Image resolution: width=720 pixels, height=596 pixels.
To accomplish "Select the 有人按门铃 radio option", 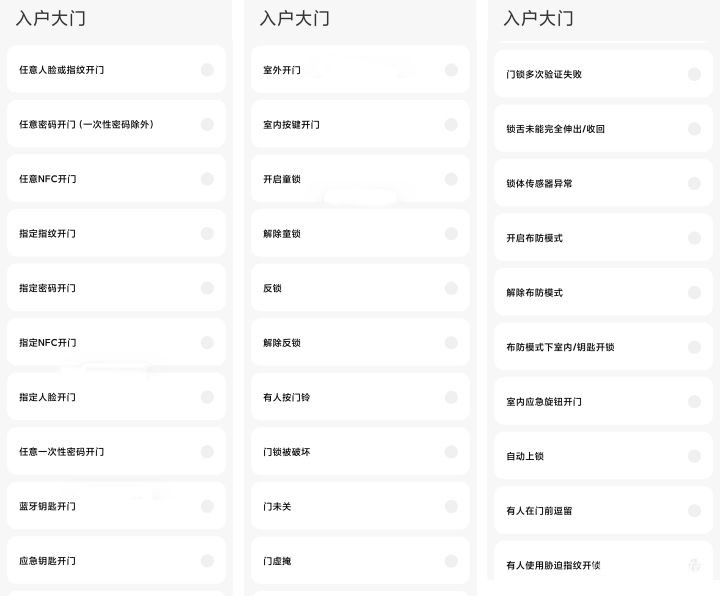I will click(451, 397).
